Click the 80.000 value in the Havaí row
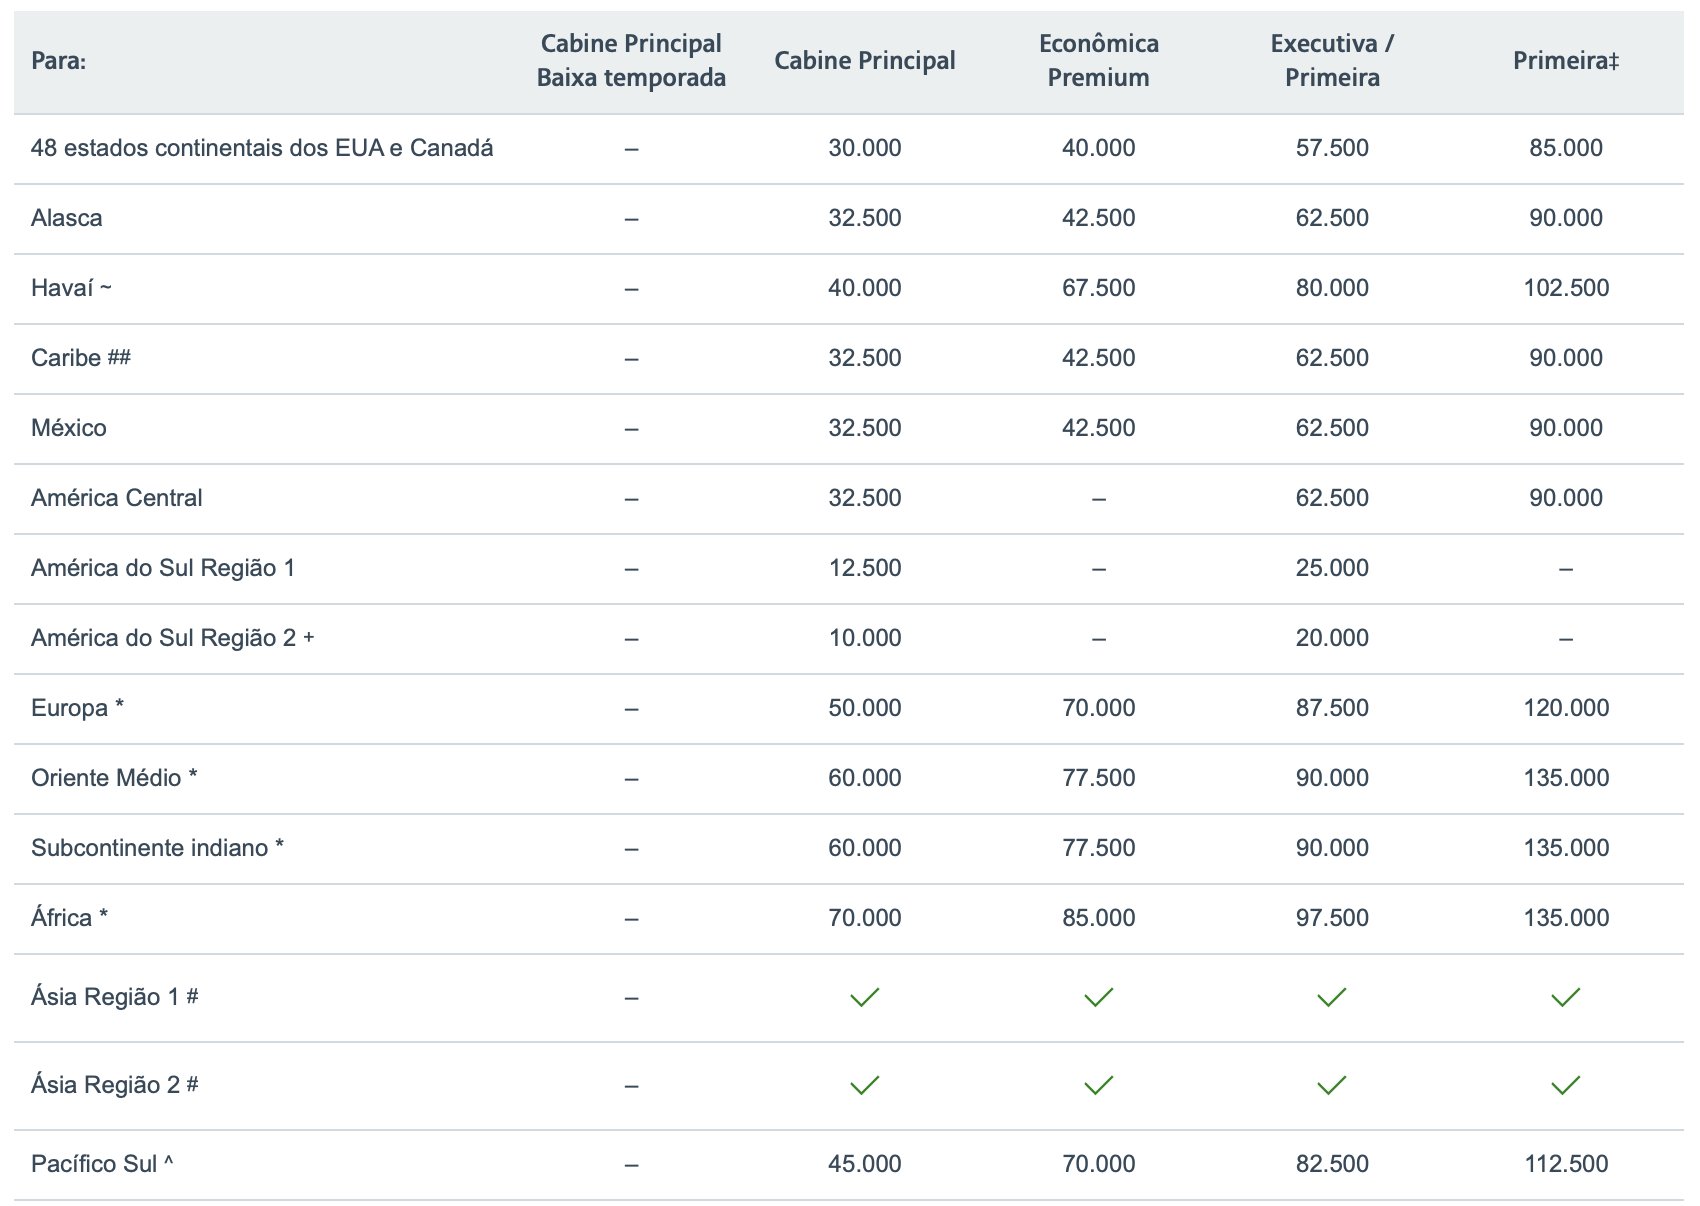The image size is (1700, 1206). [1332, 288]
